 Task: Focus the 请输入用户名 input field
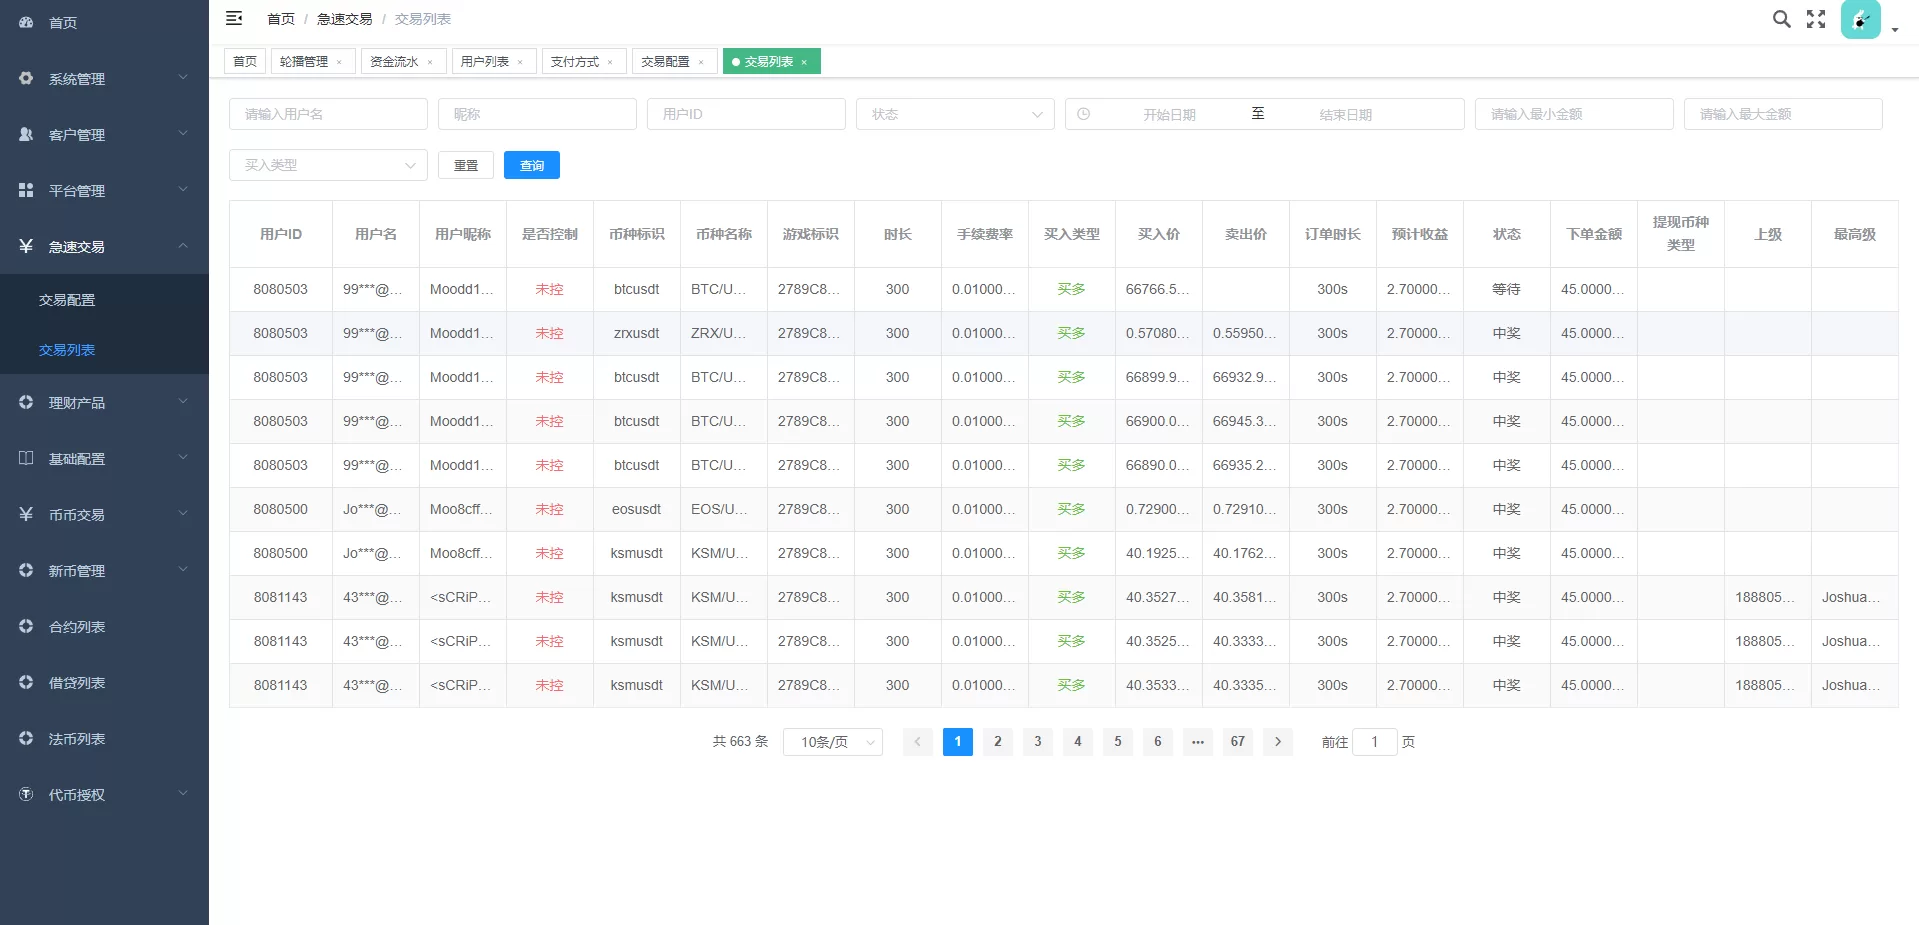pyautogui.click(x=328, y=114)
